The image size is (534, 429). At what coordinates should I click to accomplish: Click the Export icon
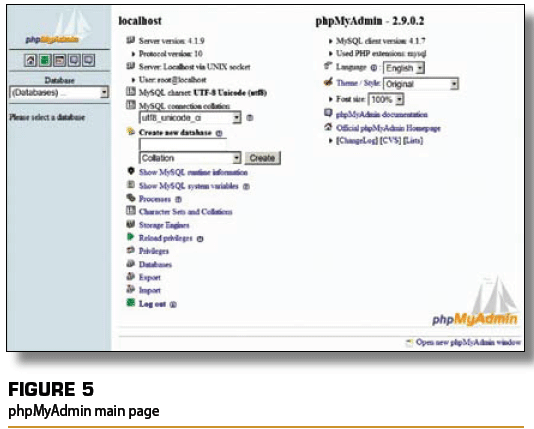130,276
